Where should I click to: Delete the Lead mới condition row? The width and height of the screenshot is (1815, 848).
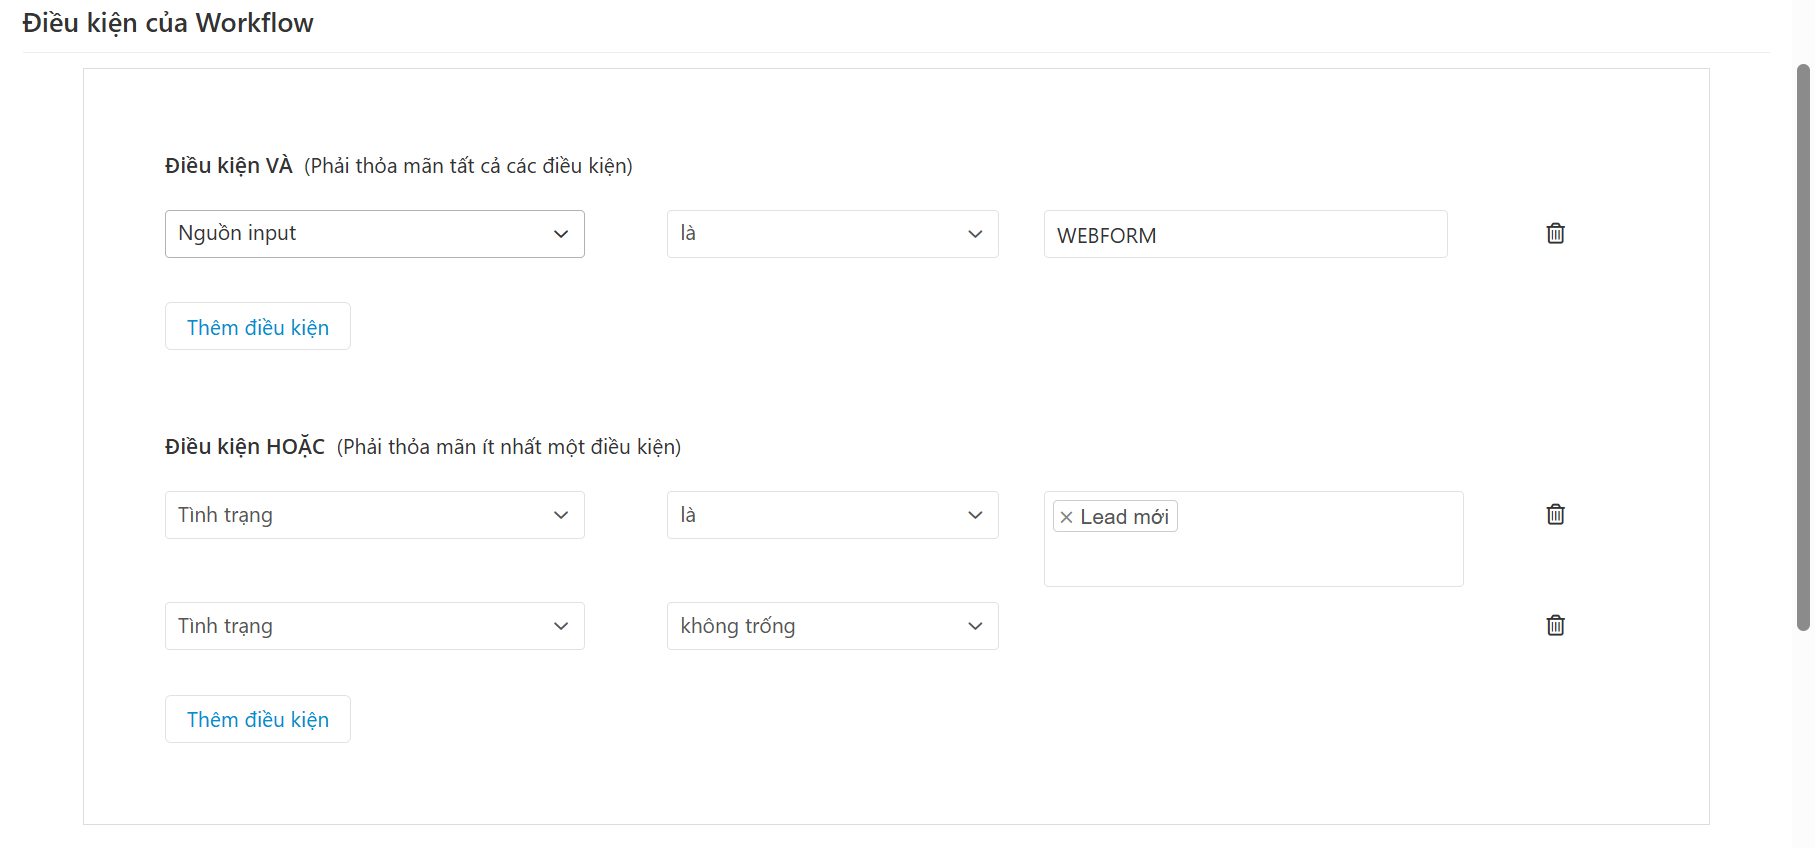[1555, 514]
